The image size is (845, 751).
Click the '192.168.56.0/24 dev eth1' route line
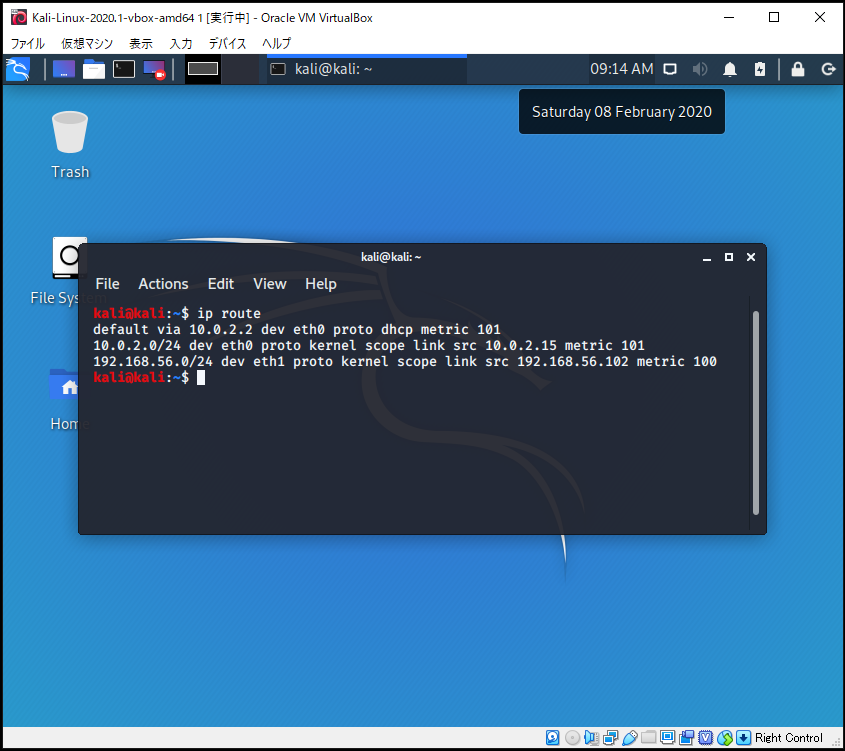(405, 361)
